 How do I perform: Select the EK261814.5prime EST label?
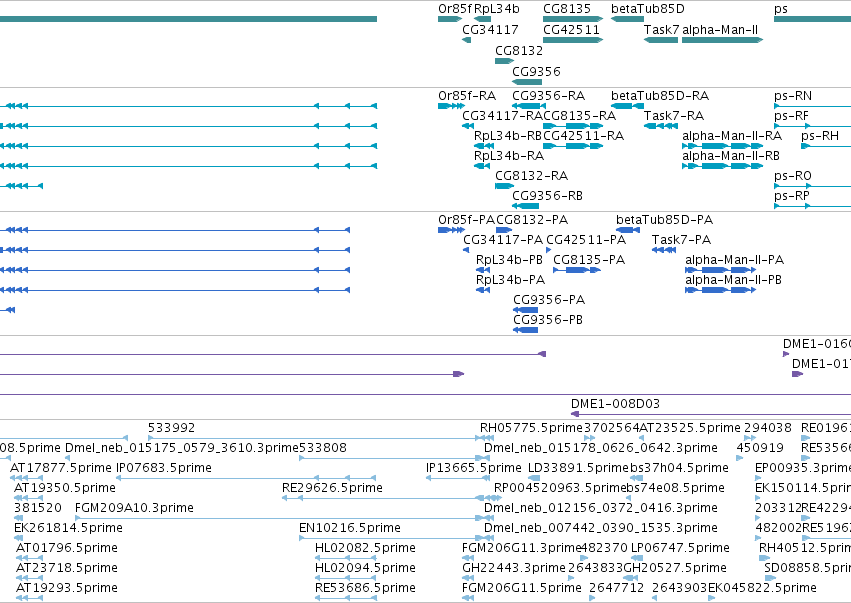click(x=68, y=528)
